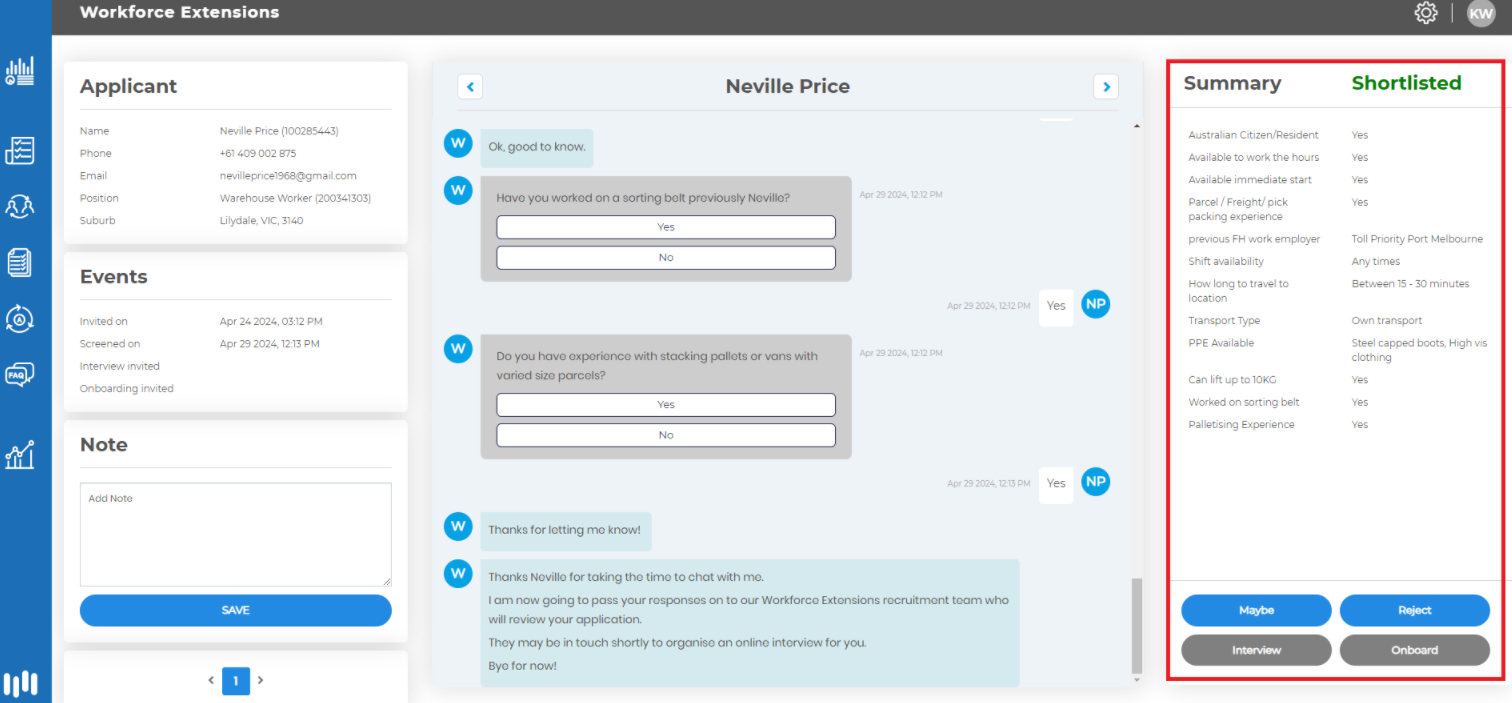Go to next applicant with right chevron
The image size is (1512, 703).
(x=1106, y=87)
